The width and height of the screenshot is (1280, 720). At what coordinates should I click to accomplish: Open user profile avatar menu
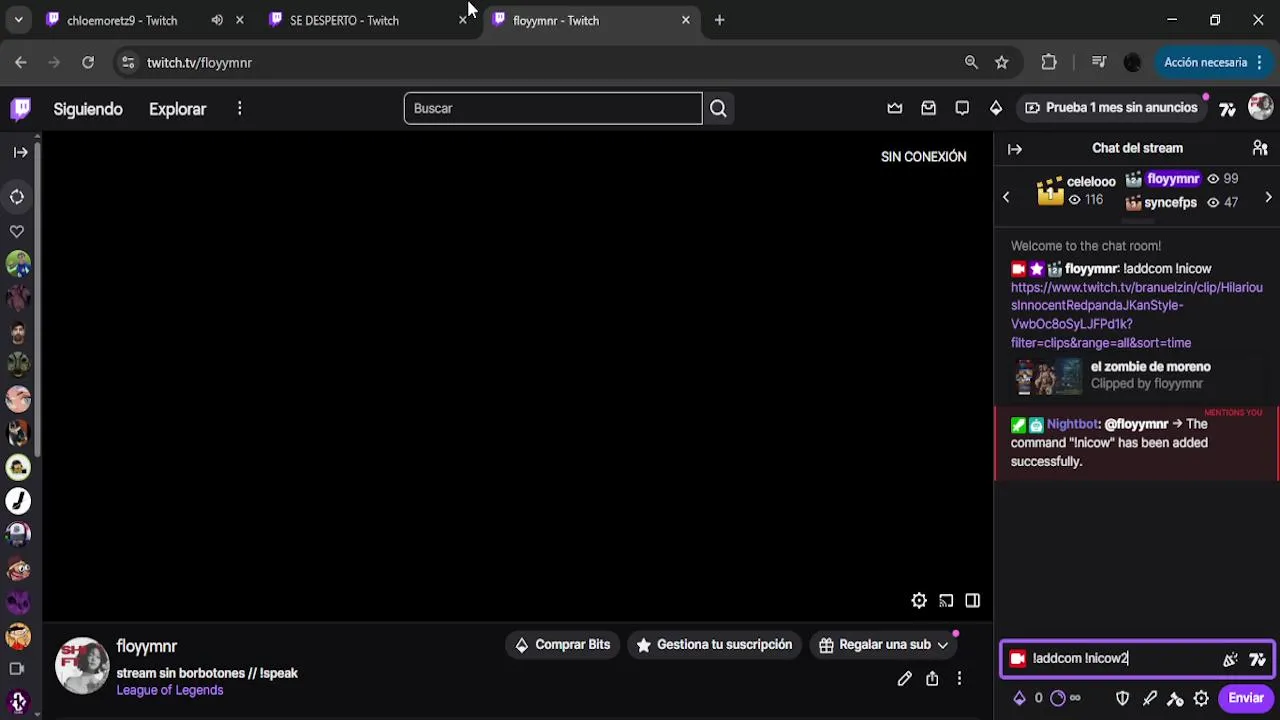(1260, 108)
